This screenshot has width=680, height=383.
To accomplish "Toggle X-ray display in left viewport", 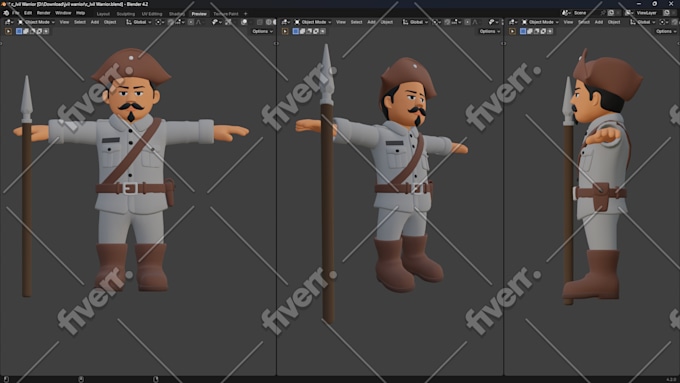I will coord(260,22).
